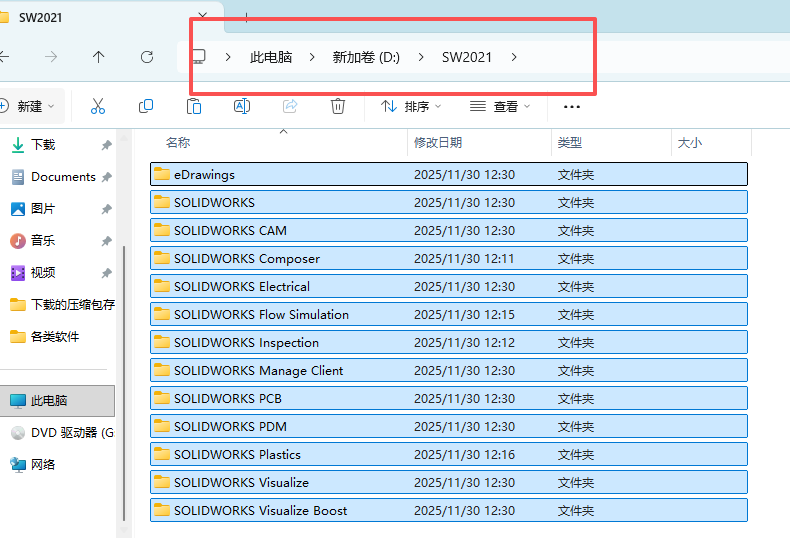Select the SOLIDWORKS Flow Simulation folder

pos(449,314)
